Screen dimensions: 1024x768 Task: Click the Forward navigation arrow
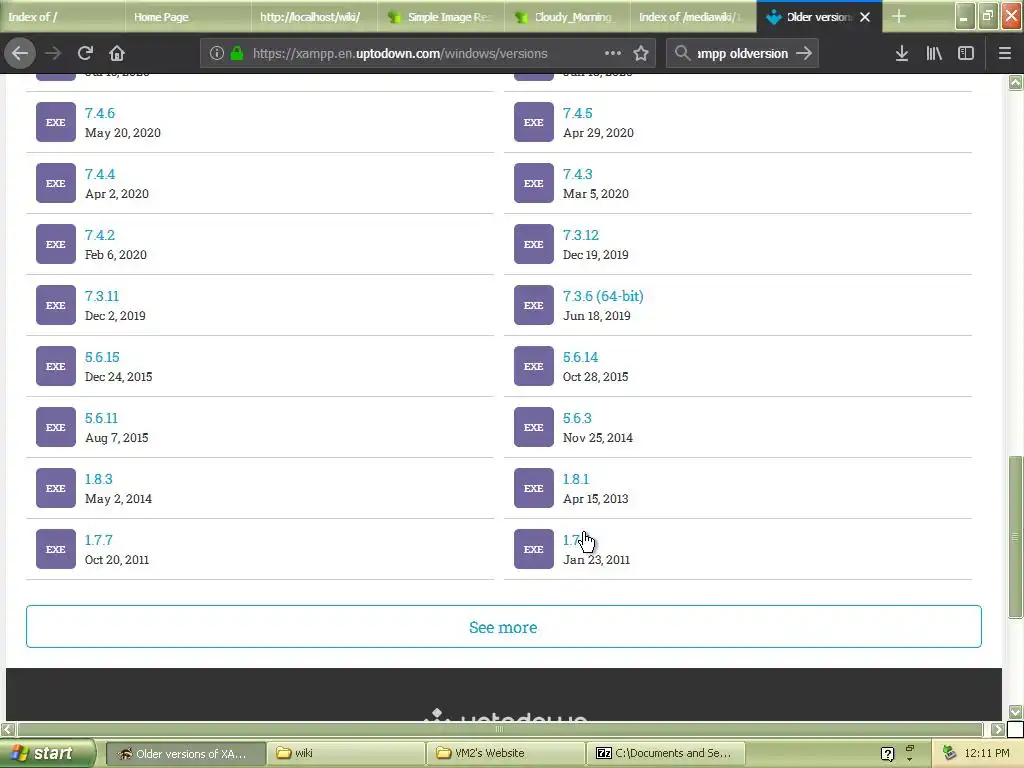pos(53,53)
